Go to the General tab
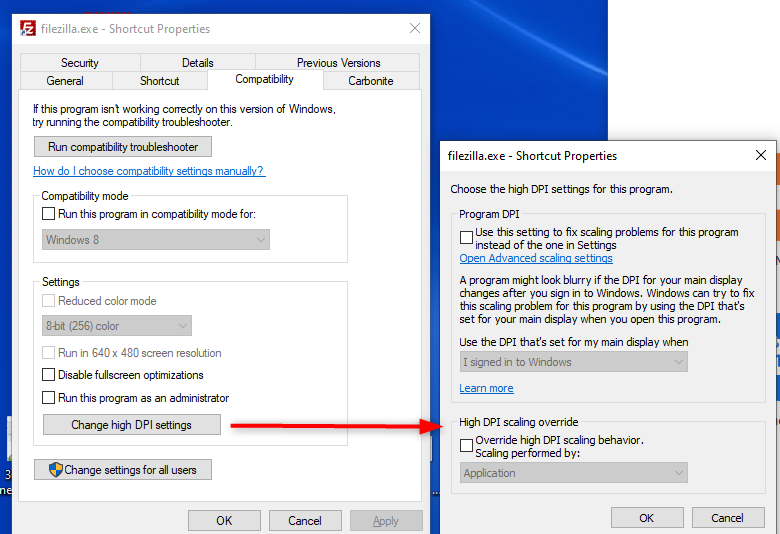This screenshot has height=534, width=780. pyautogui.click(x=65, y=81)
